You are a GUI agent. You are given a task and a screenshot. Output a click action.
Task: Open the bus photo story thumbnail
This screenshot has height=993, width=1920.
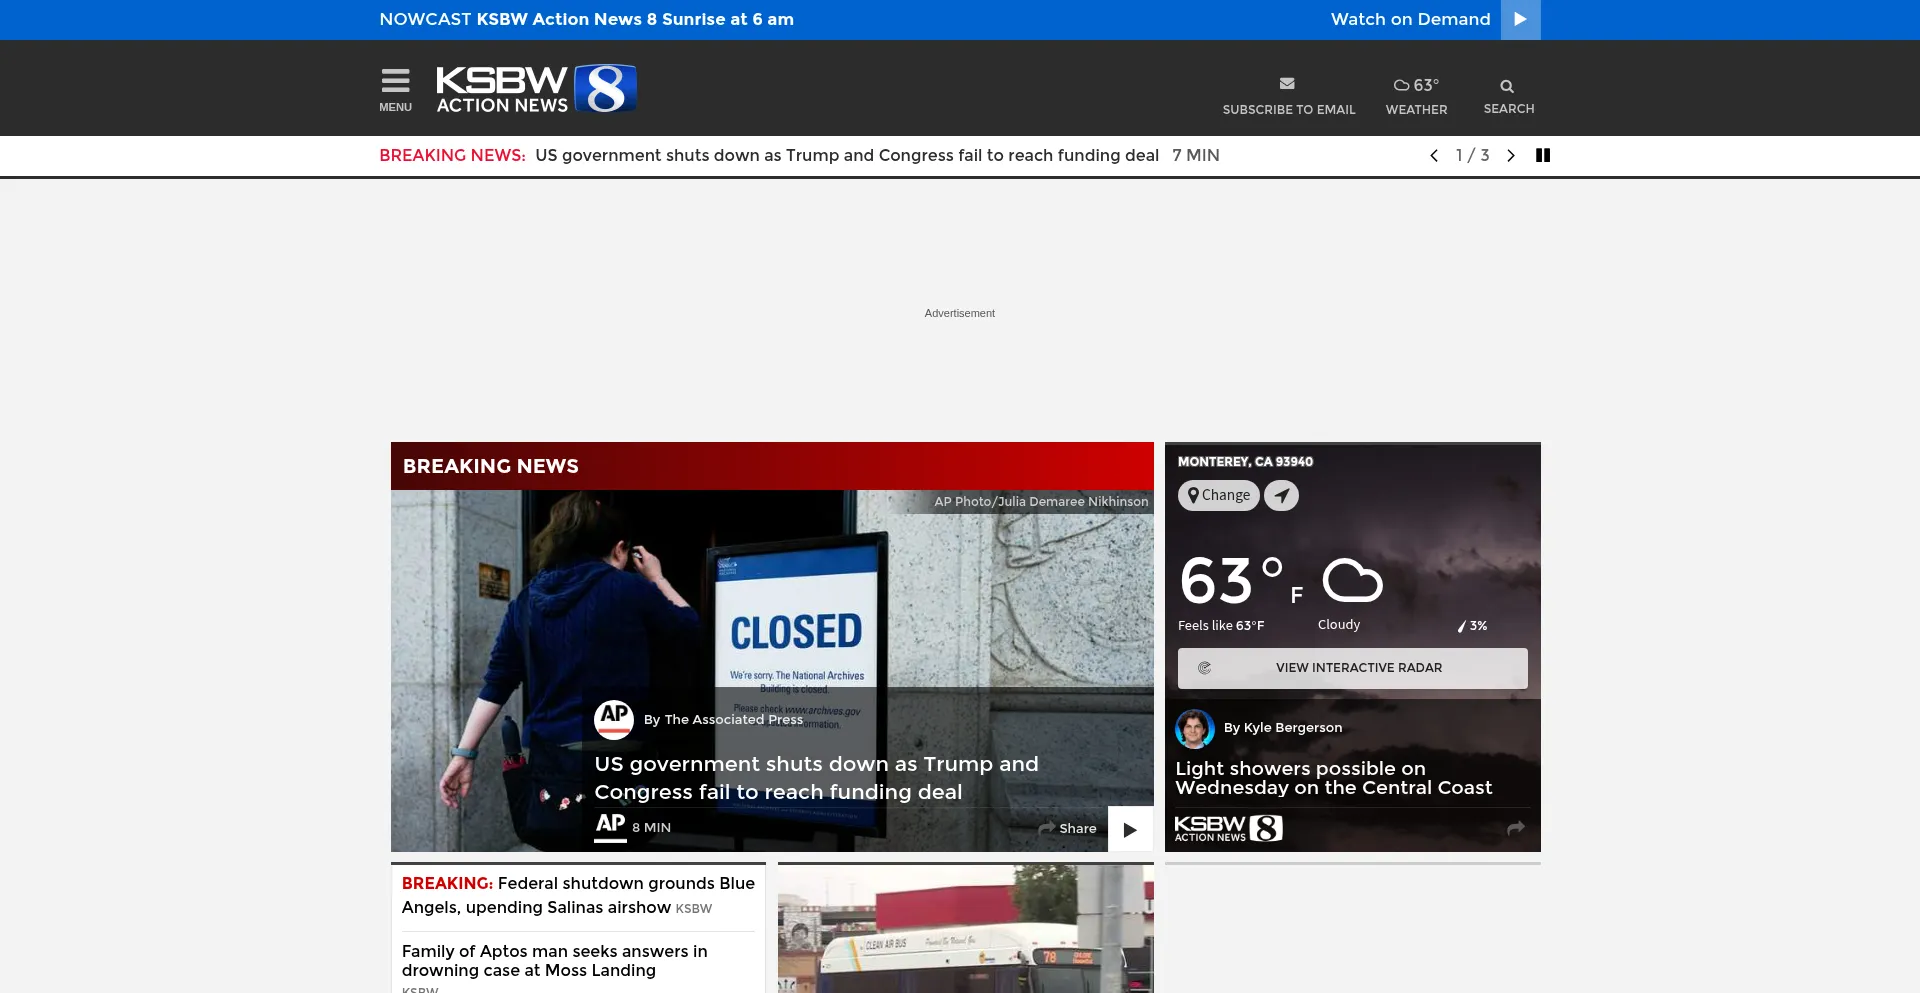tap(965, 930)
